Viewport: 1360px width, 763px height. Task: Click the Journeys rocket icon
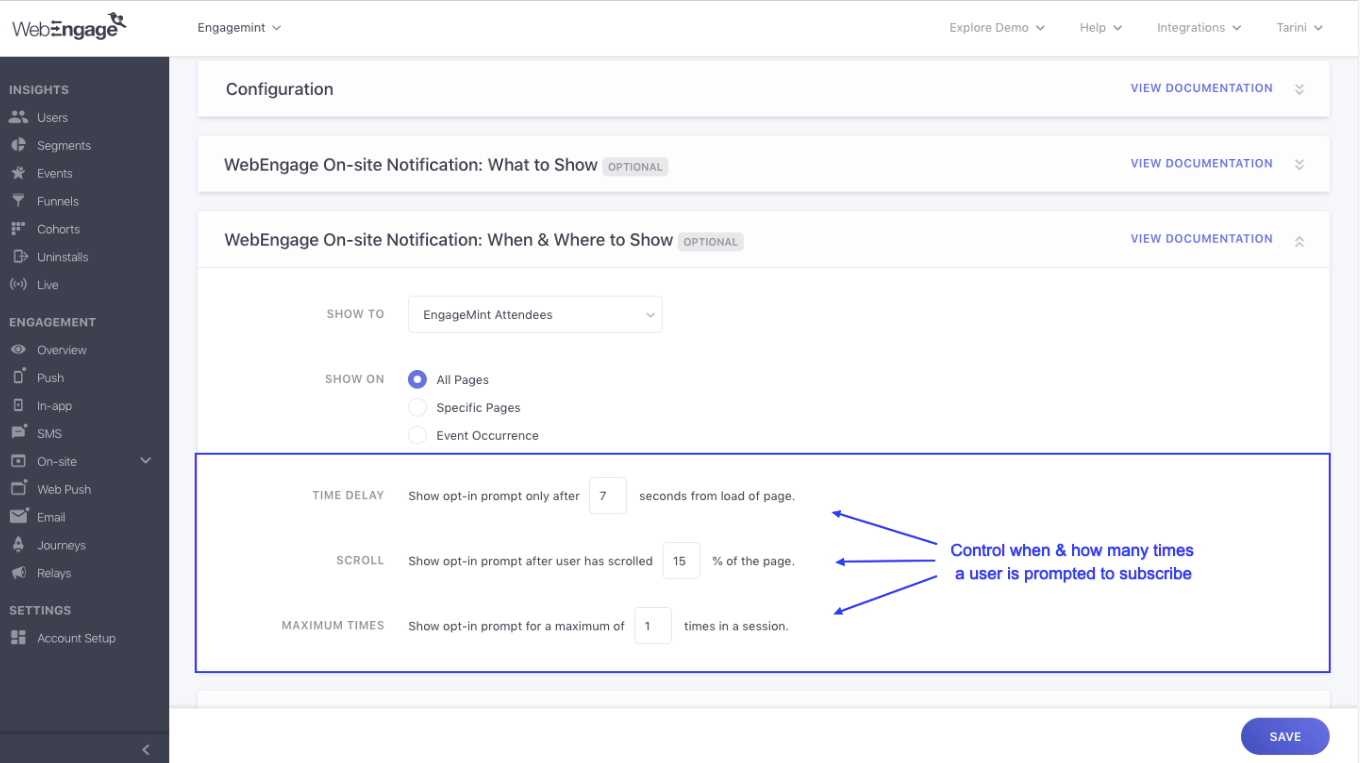(18, 545)
